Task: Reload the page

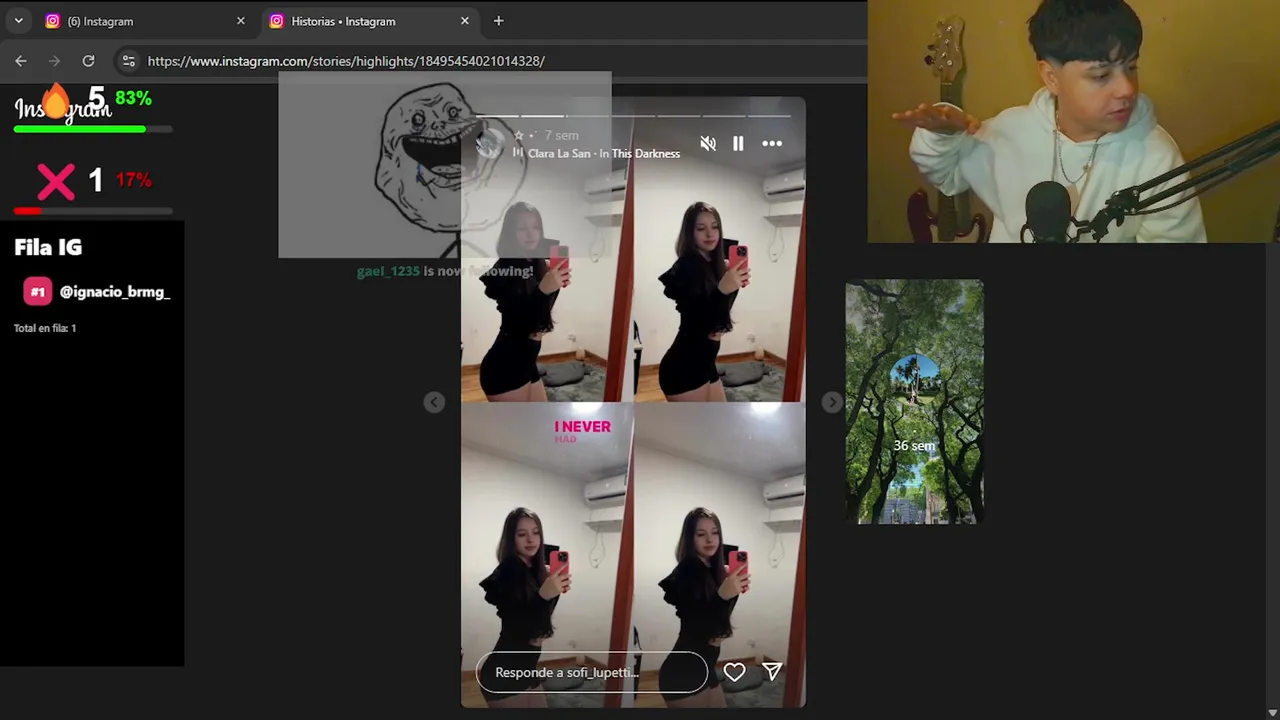Action: coord(88,61)
